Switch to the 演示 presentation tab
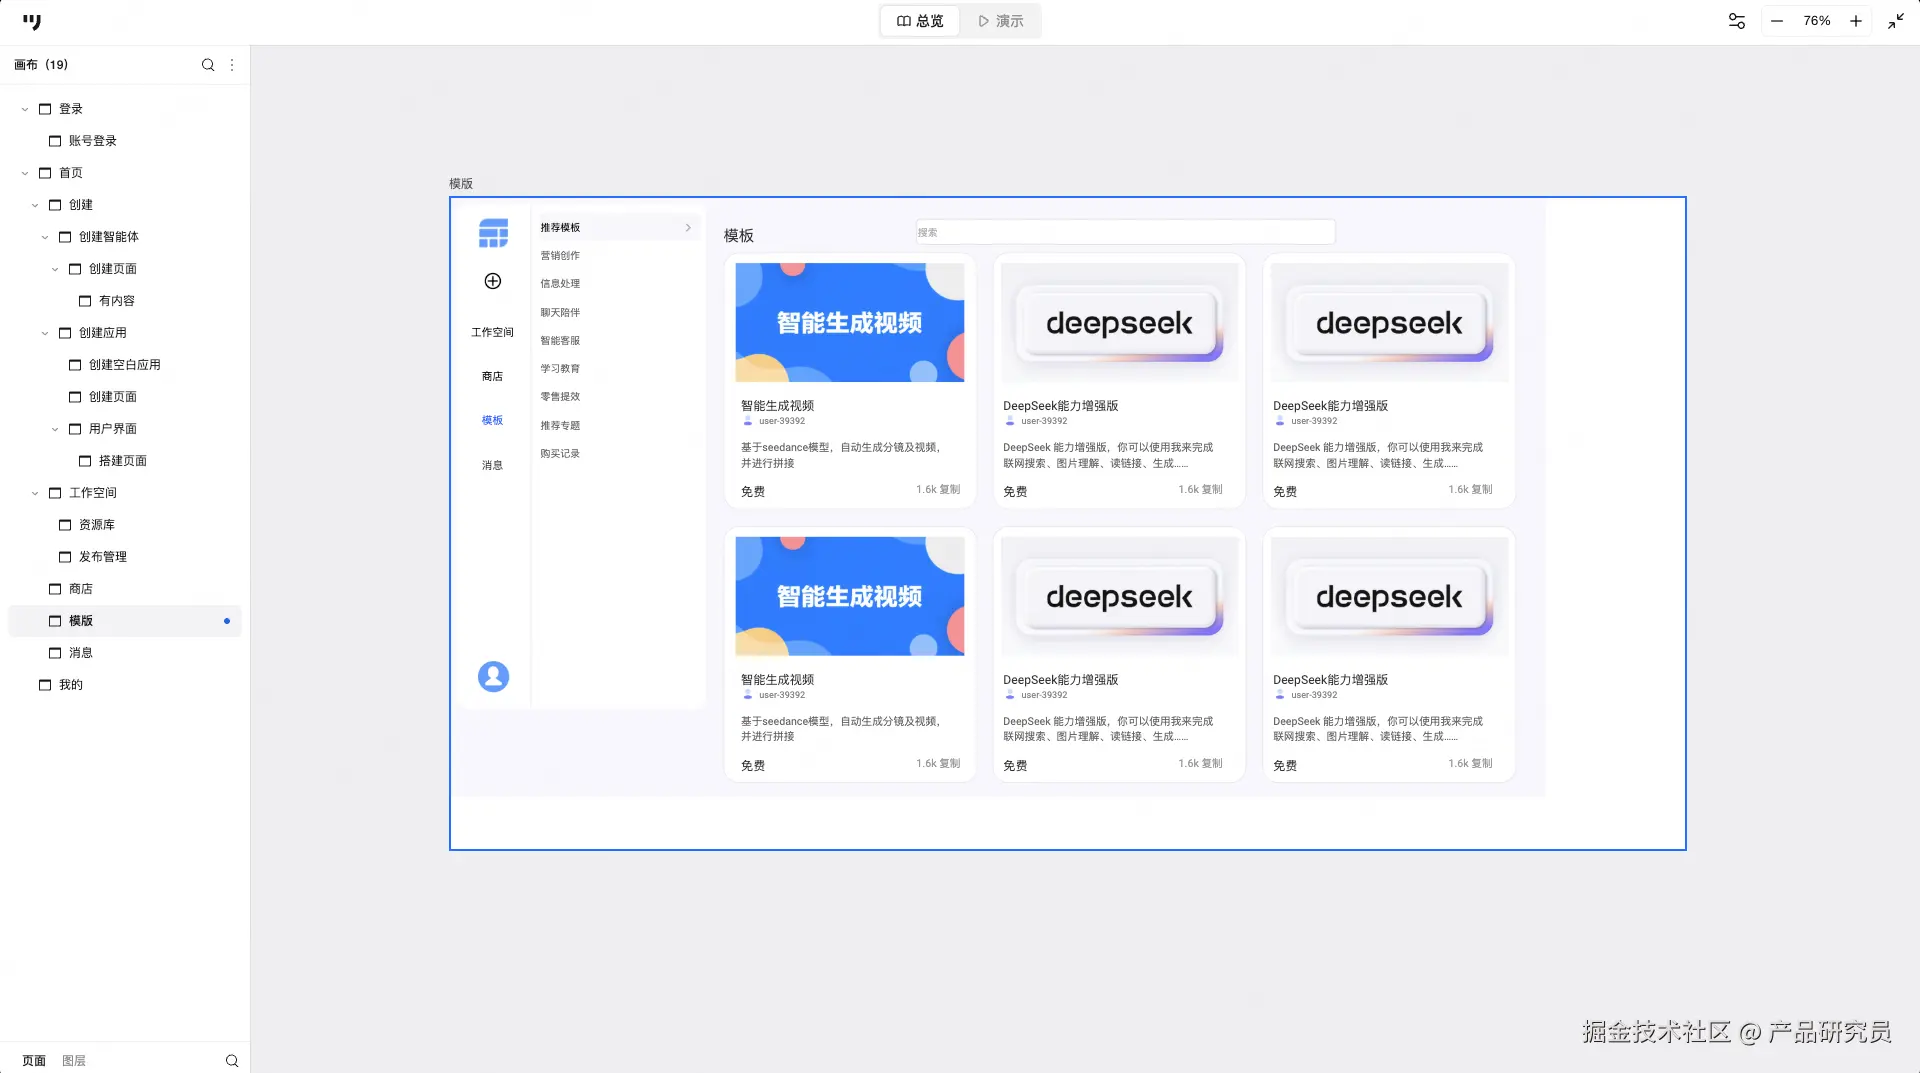 pos(1000,21)
